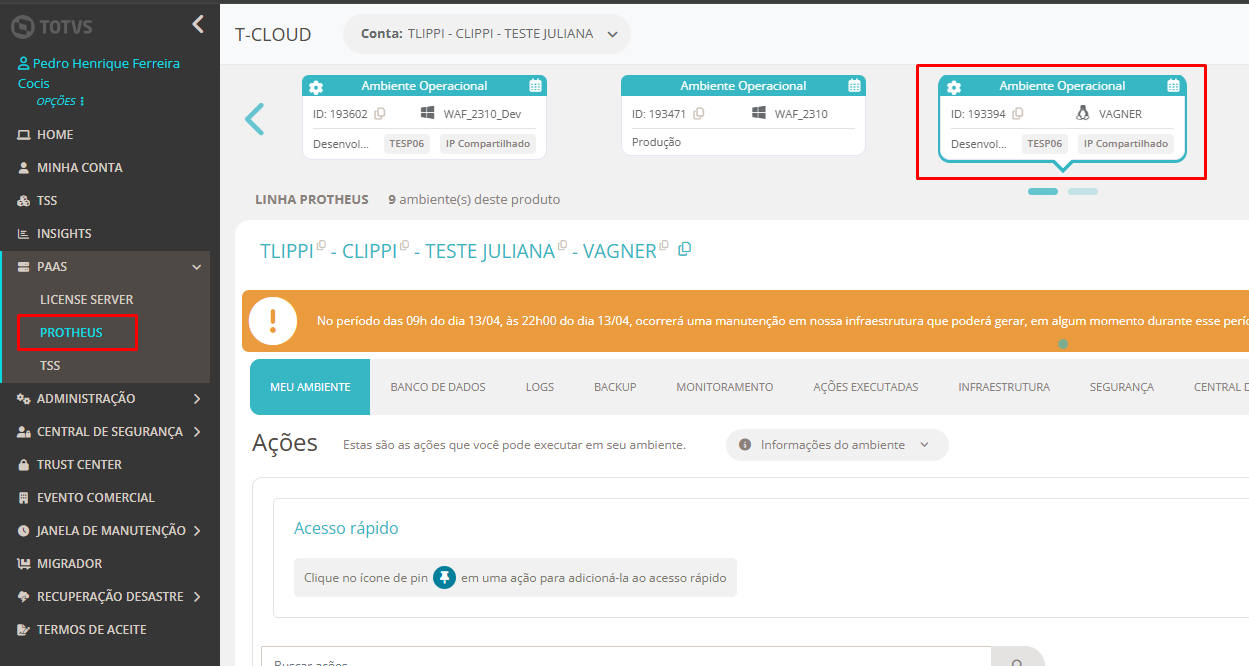
Task: Copy CLIPPI name with its small icon
Action: [x=404, y=245]
